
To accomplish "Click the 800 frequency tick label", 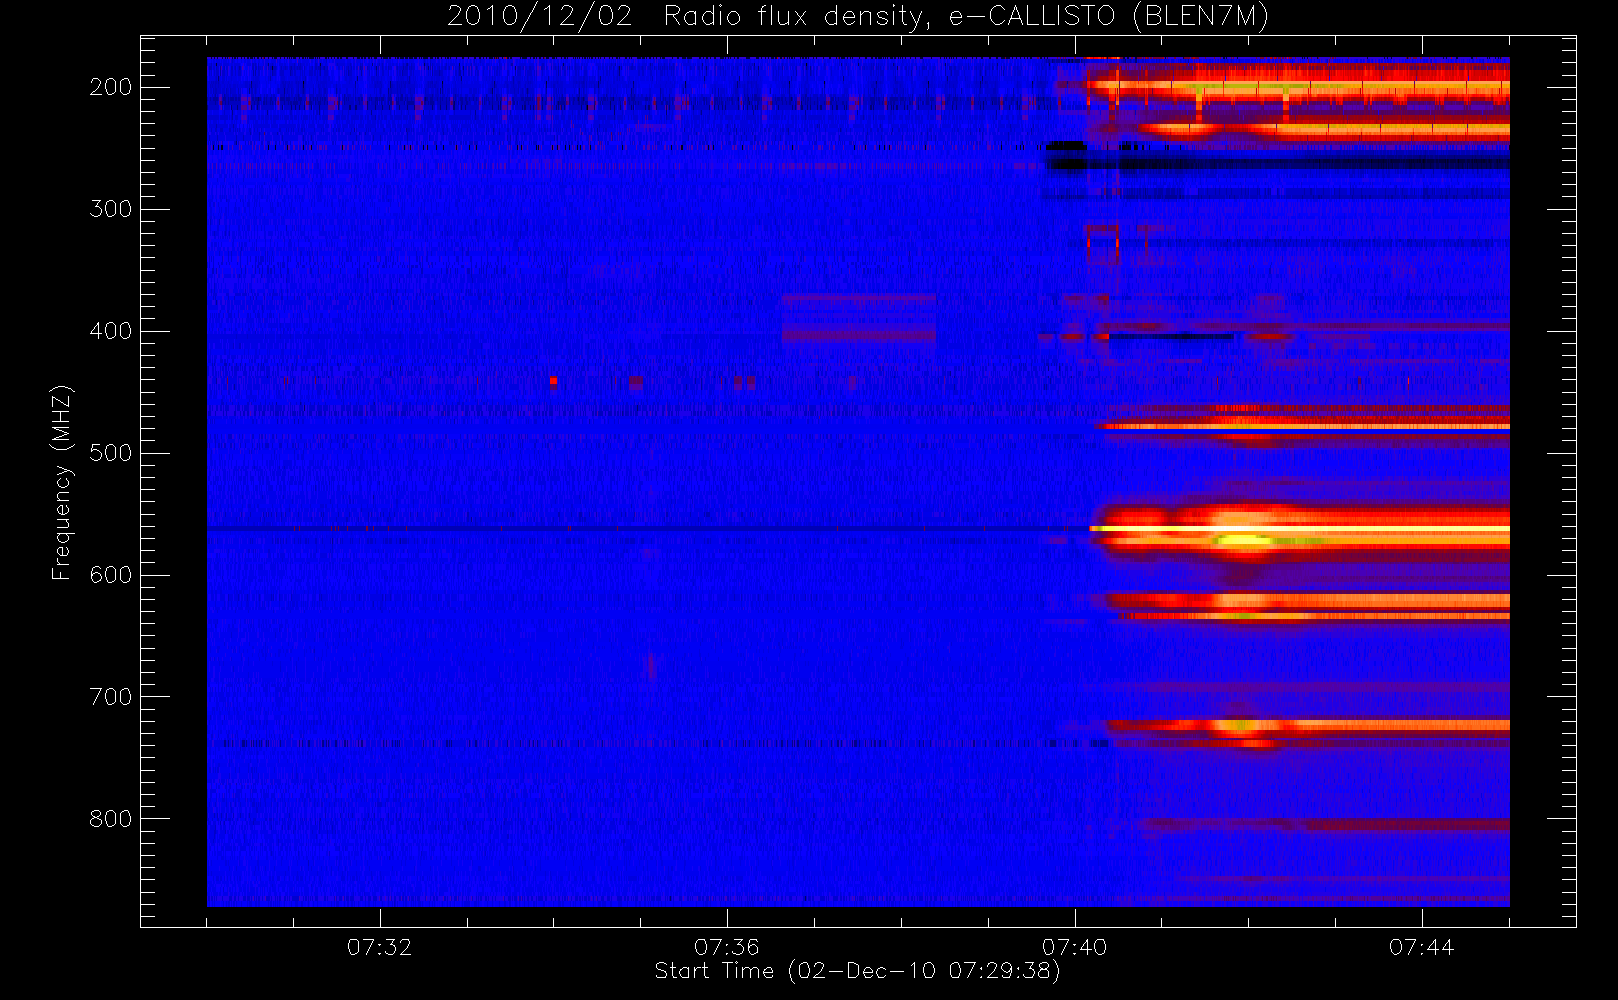I will 111,819.
